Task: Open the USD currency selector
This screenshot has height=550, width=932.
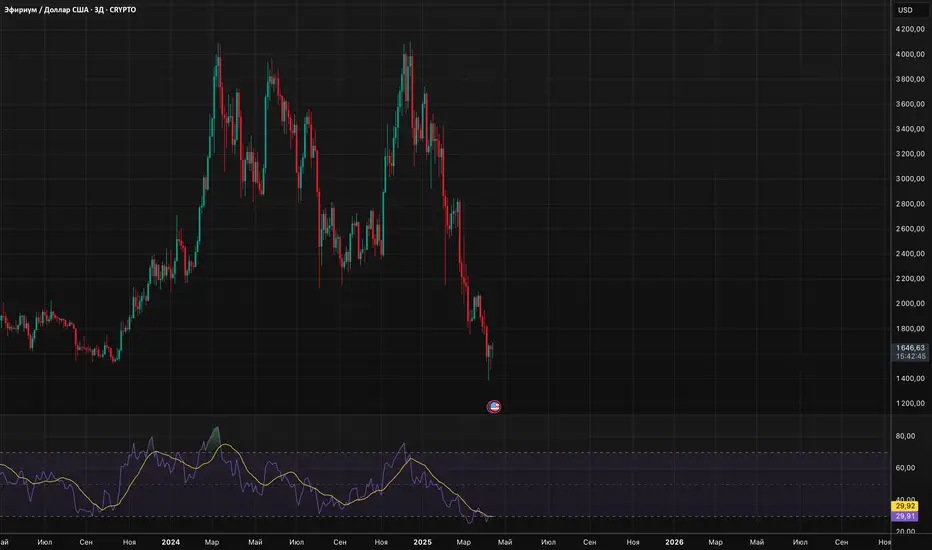Action: click(905, 10)
